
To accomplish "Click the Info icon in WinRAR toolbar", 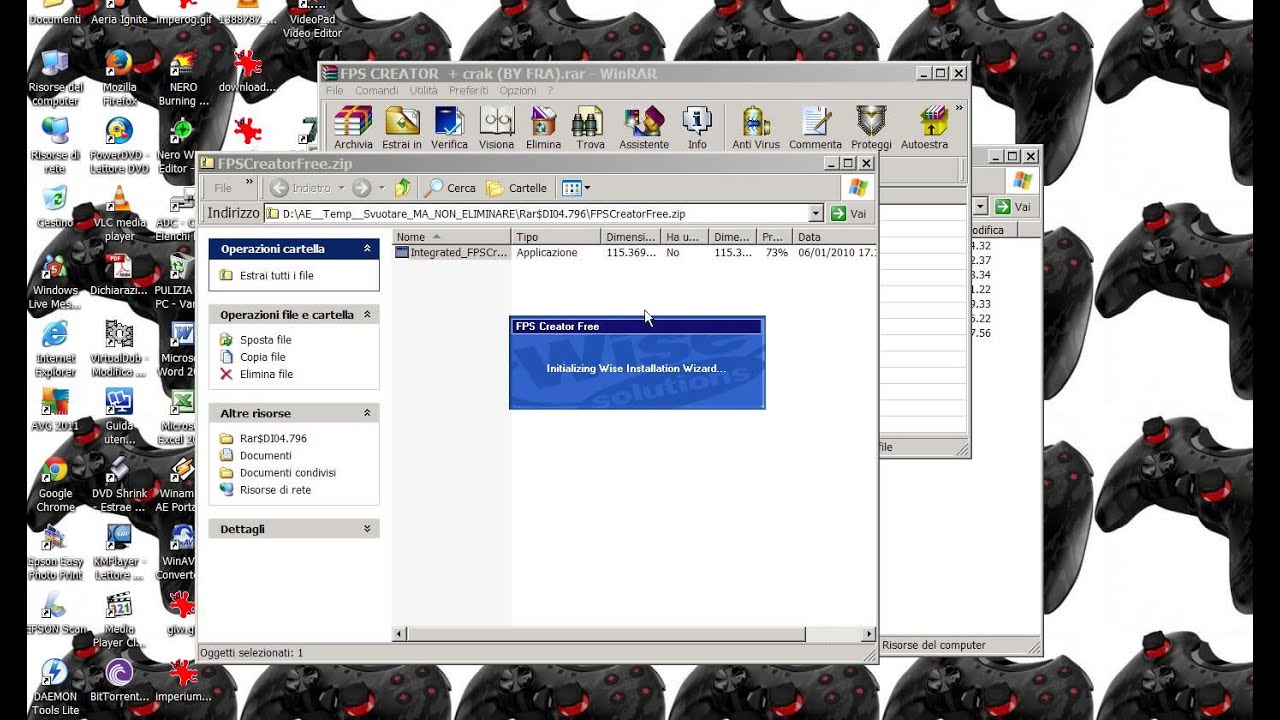I will pyautogui.click(x=697, y=127).
